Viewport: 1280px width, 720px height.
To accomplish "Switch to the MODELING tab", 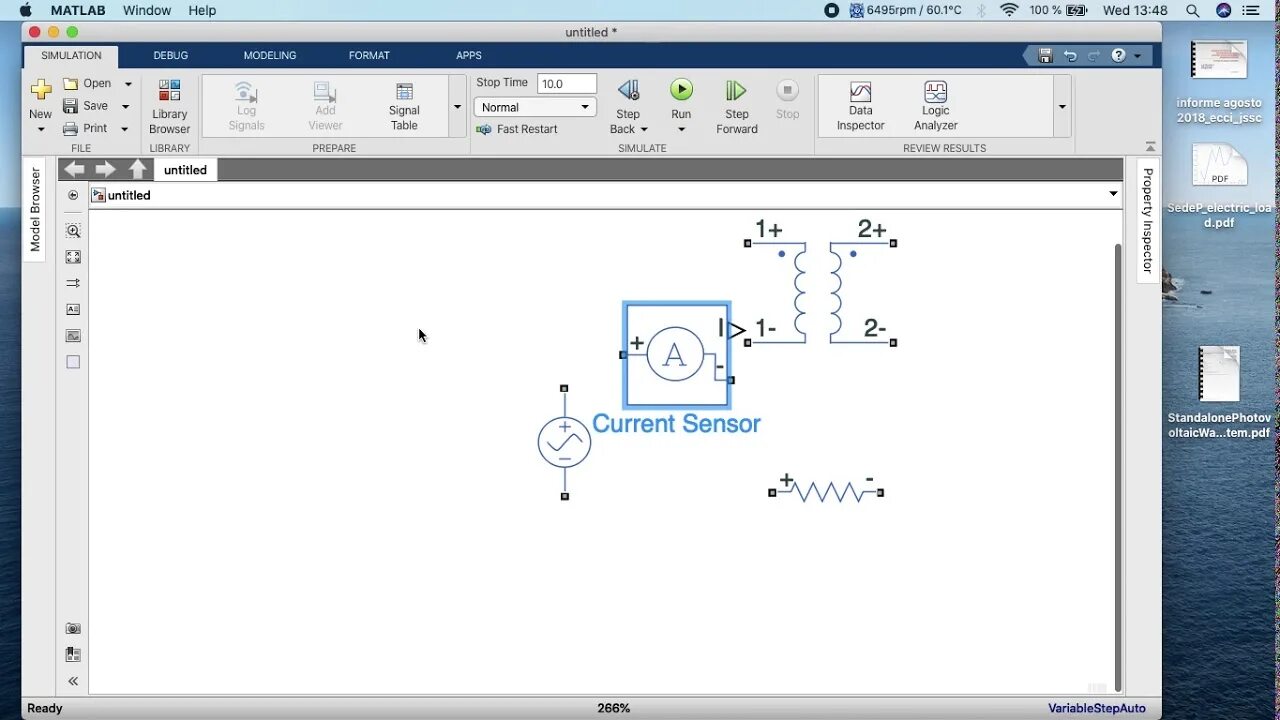I will pyautogui.click(x=270, y=56).
